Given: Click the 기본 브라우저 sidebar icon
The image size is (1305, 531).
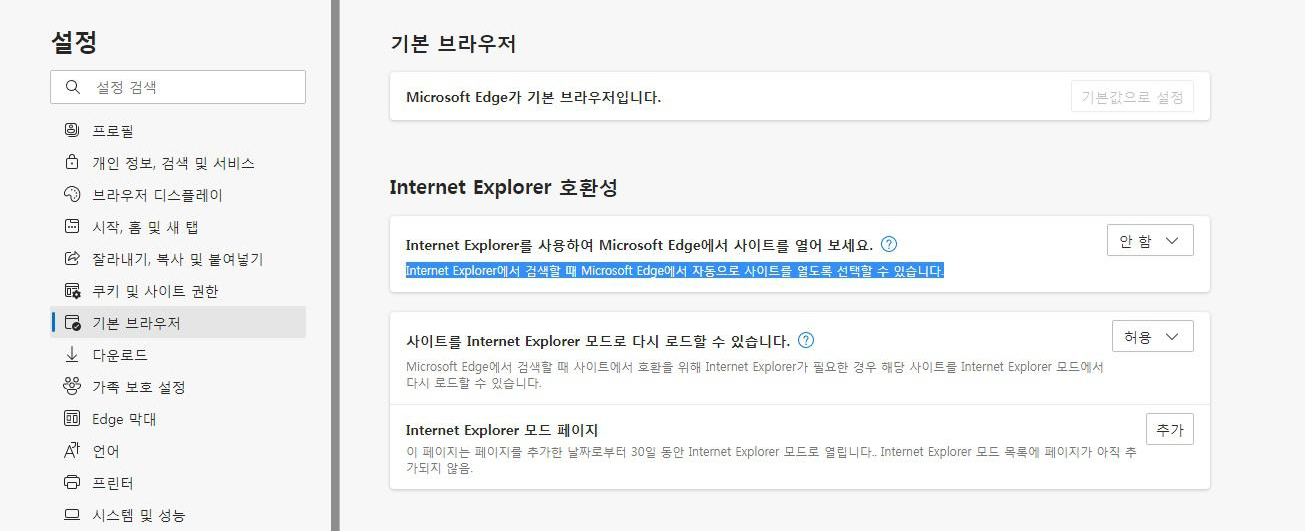Looking at the screenshot, I should coord(72,322).
